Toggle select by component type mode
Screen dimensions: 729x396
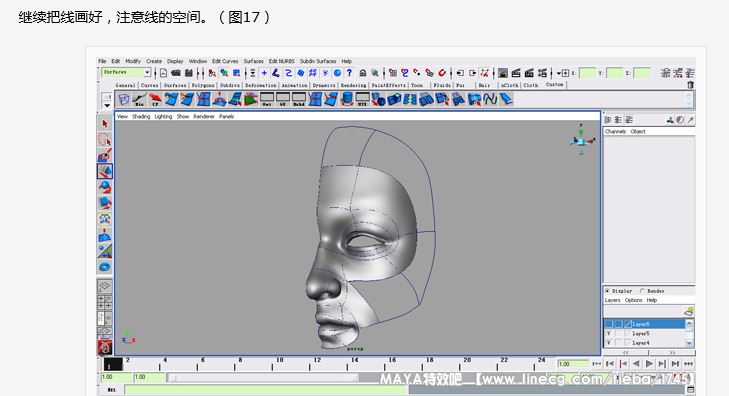point(237,73)
